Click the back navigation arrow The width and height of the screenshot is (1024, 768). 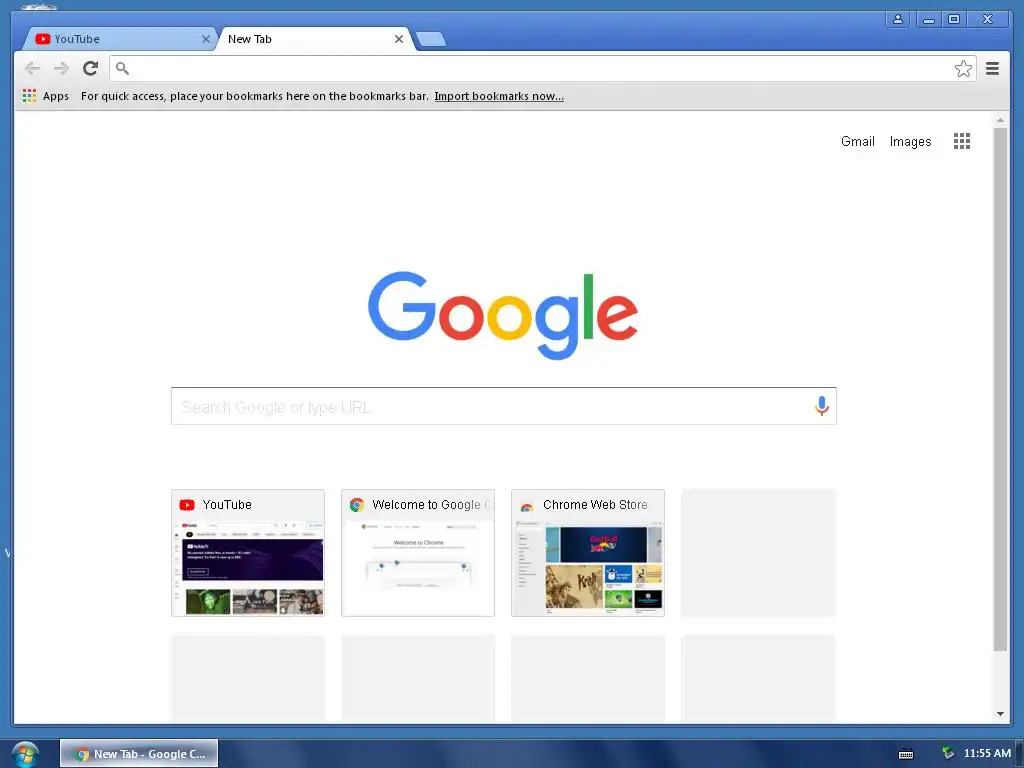coord(32,68)
